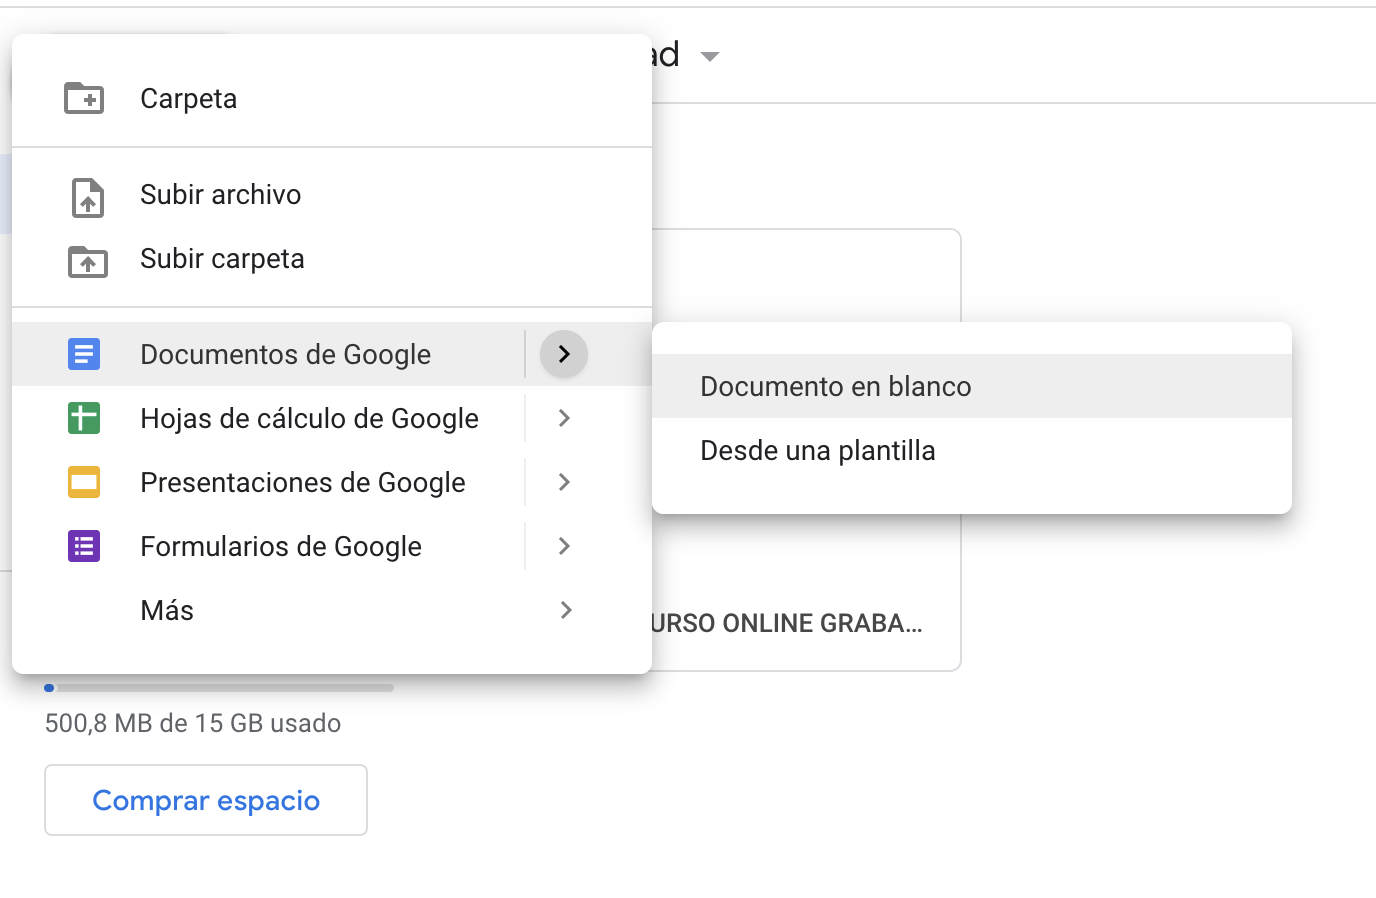Expand the Formularios de Google submenu arrow
The width and height of the screenshot is (1376, 898).
click(564, 546)
